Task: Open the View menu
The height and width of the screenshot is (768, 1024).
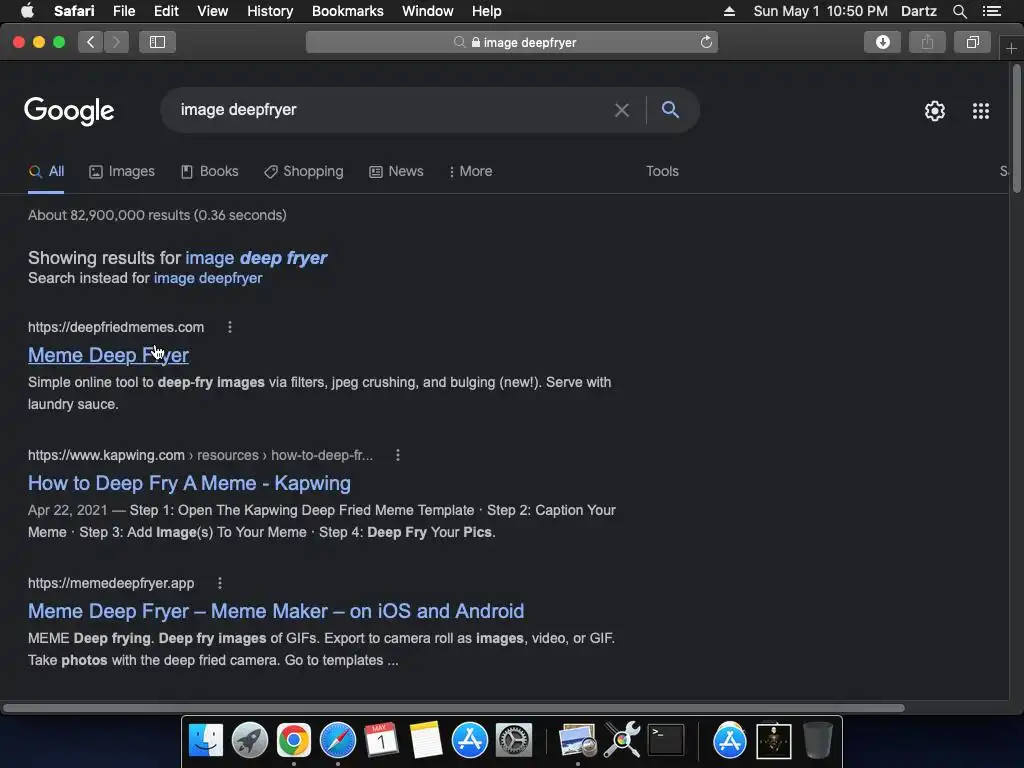Action: click(212, 11)
